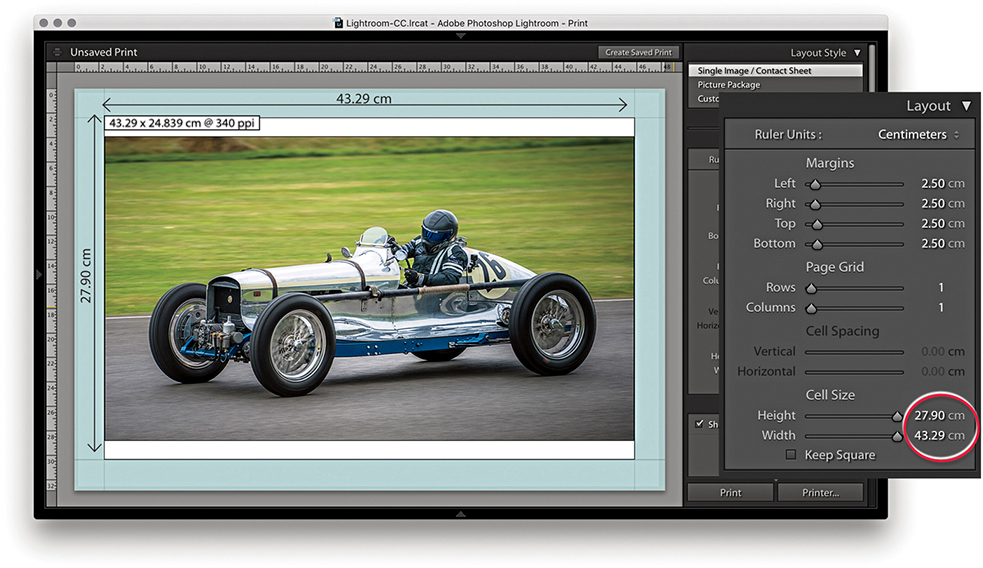Image resolution: width=983 pixels, height=568 pixels.
Task: Click the top panel reveal arrow
Action: pyautogui.click(x=460, y=36)
